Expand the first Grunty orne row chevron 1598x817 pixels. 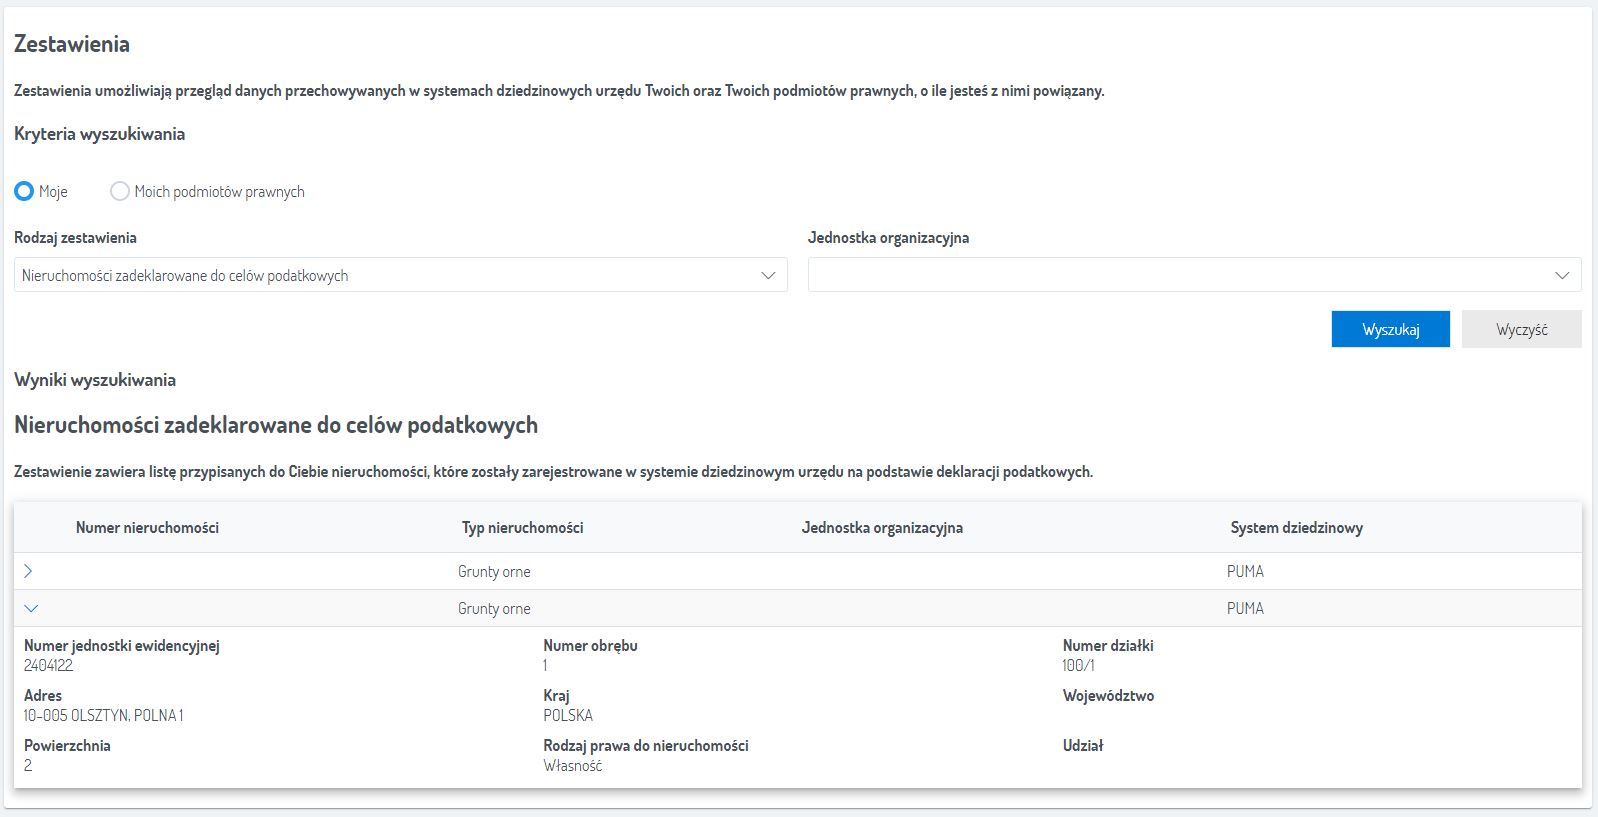28,571
